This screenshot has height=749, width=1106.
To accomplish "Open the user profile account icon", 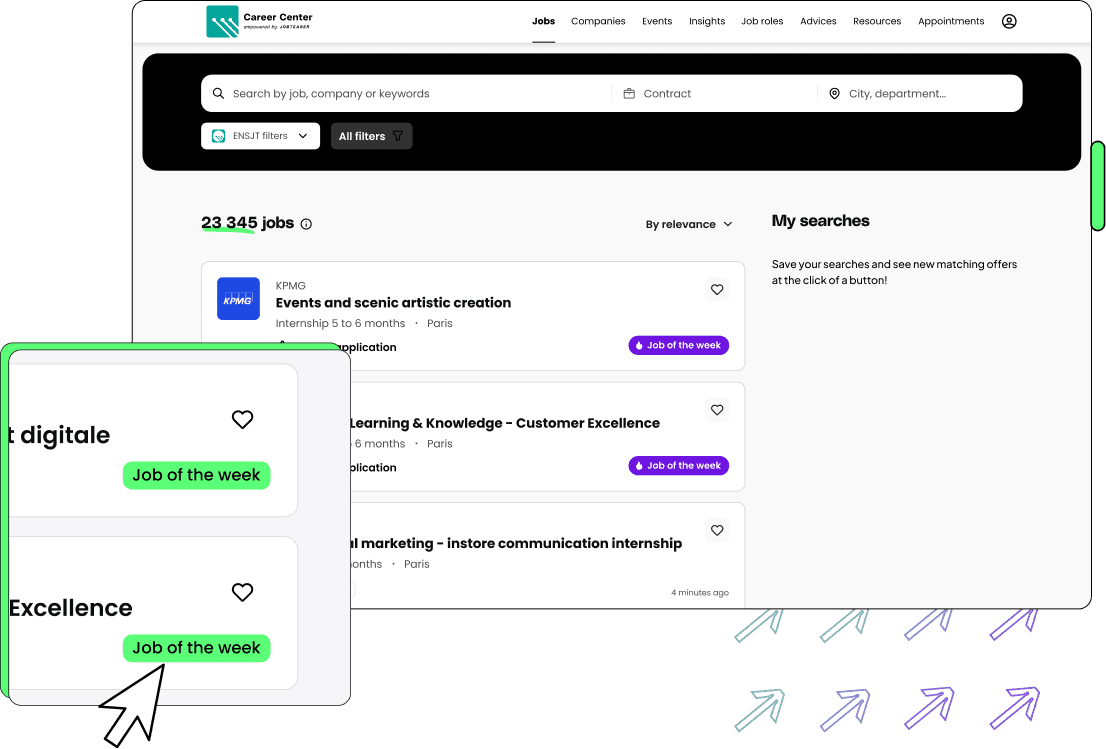I will click(1009, 21).
